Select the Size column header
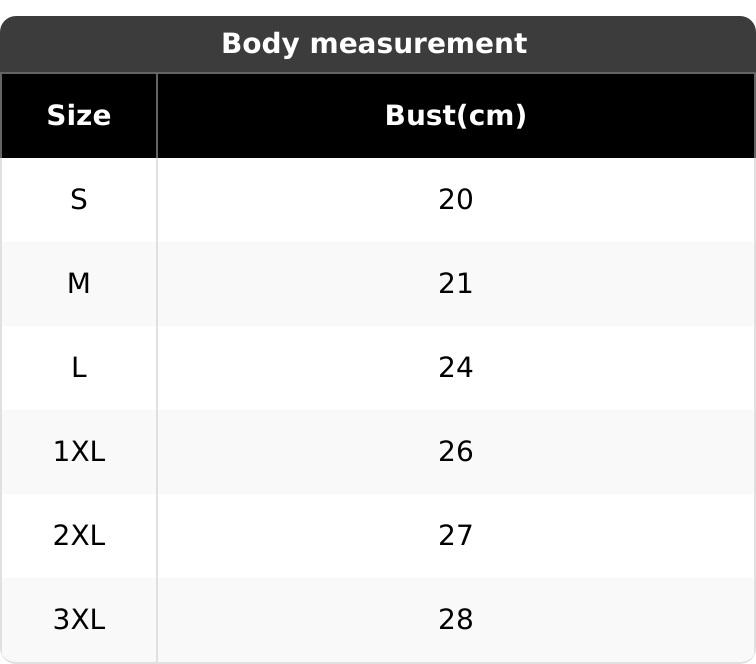The height and width of the screenshot is (664, 756). [79, 116]
